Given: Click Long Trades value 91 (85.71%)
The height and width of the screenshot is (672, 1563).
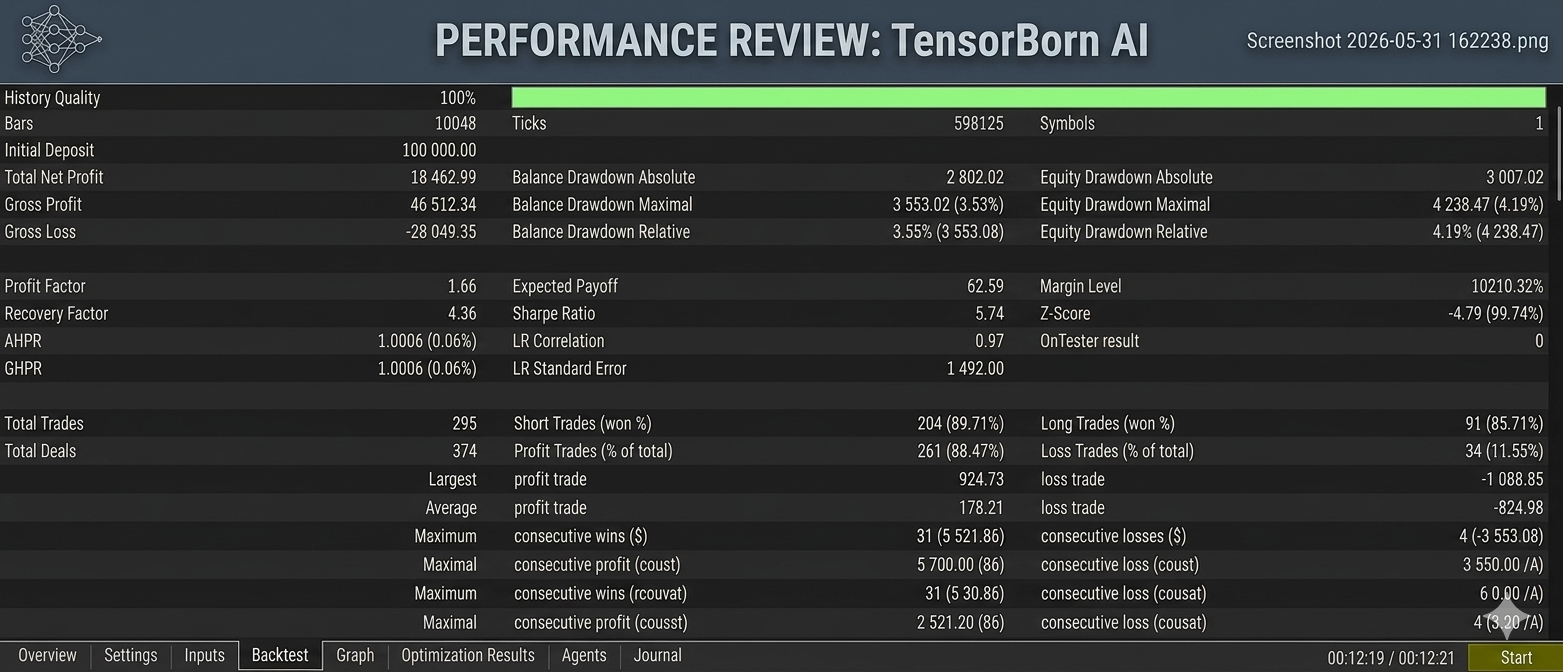Looking at the screenshot, I should point(1505,423).
